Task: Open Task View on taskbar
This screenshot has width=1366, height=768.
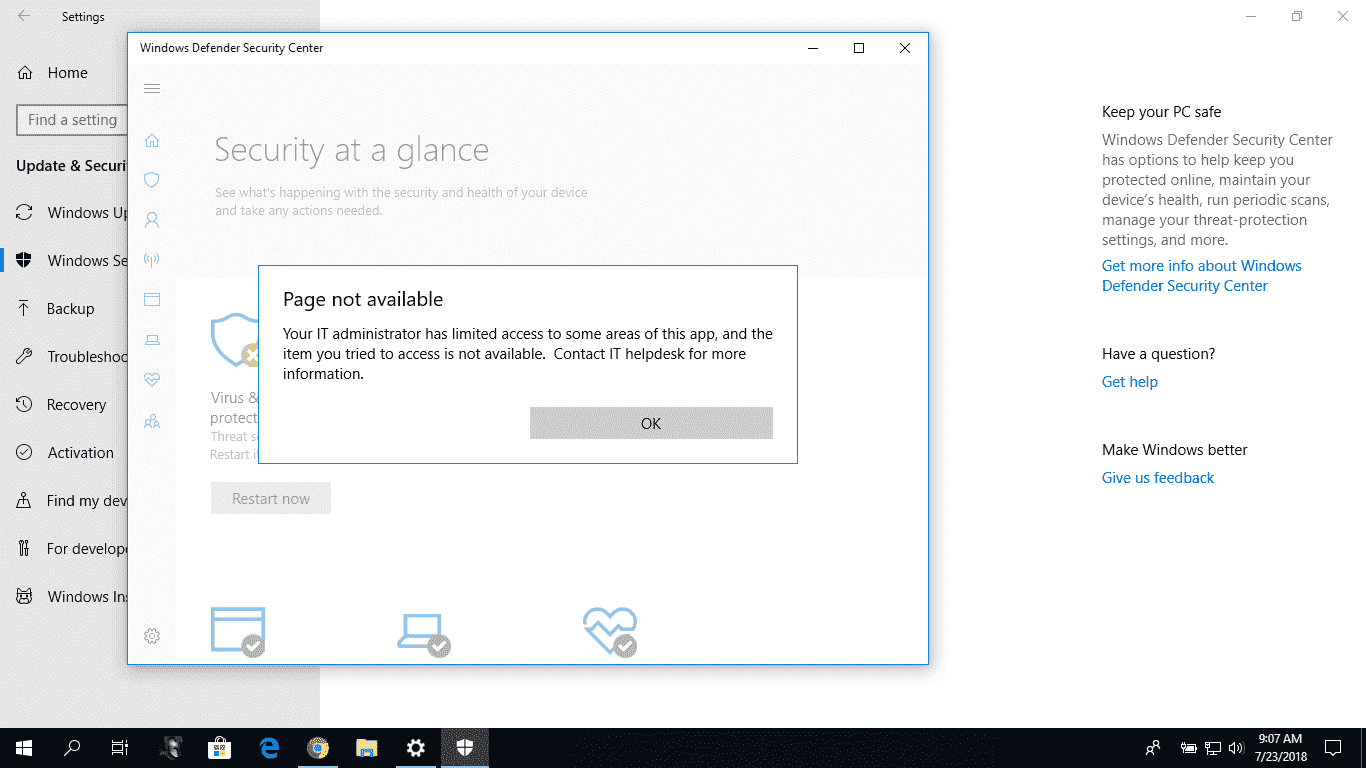Action: pyautogui.click(x=120, y=748)
